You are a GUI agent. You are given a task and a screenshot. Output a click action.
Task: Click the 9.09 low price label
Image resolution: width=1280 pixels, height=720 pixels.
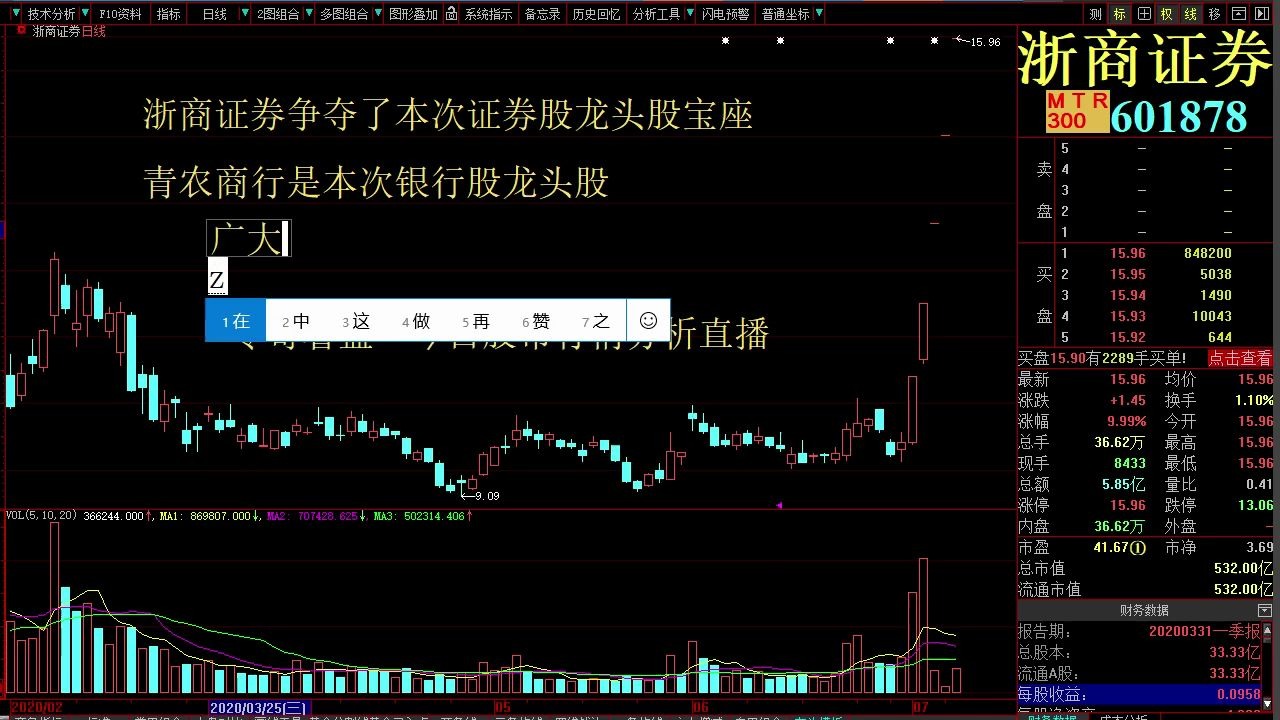(x=487, y=496)
